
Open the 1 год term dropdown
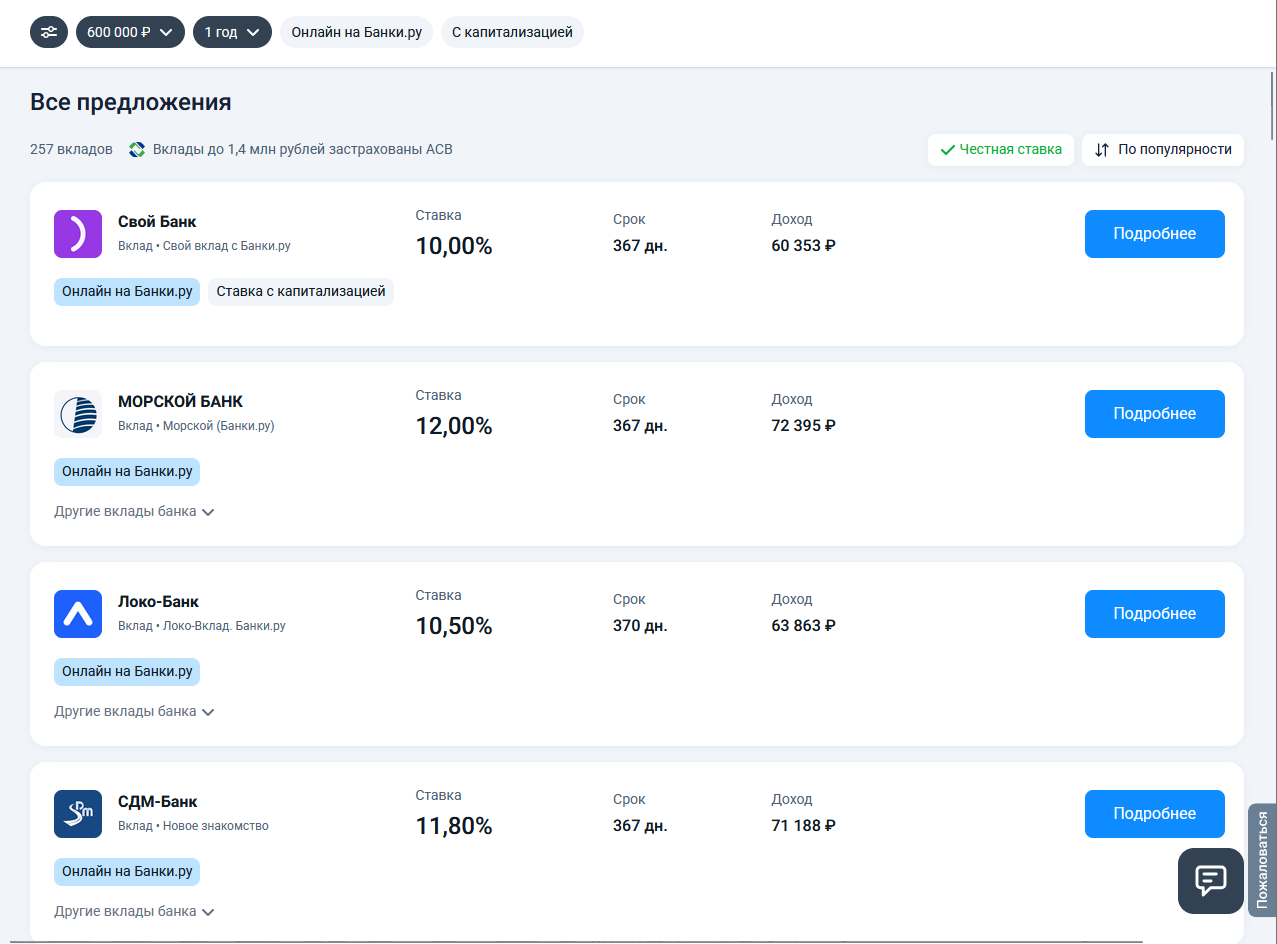pyautogui.click(x=232, y=32)
